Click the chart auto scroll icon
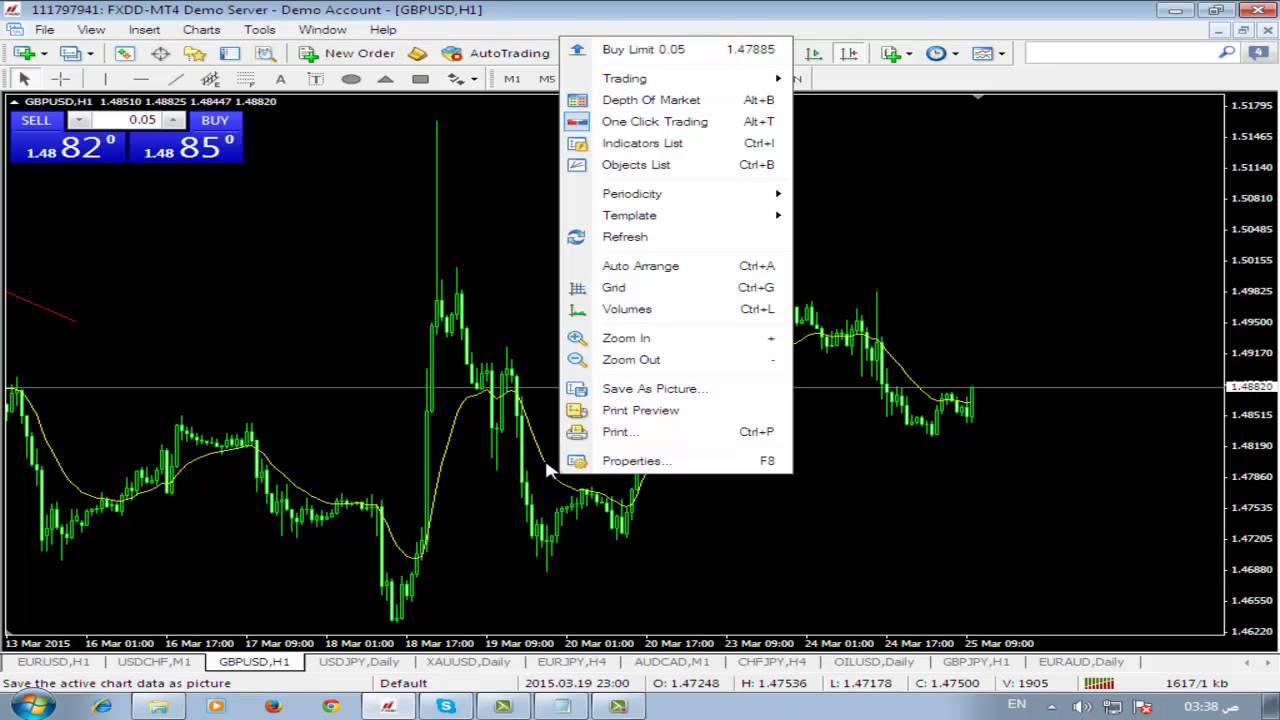1280x720 pixels. click(x=814, y=53)
